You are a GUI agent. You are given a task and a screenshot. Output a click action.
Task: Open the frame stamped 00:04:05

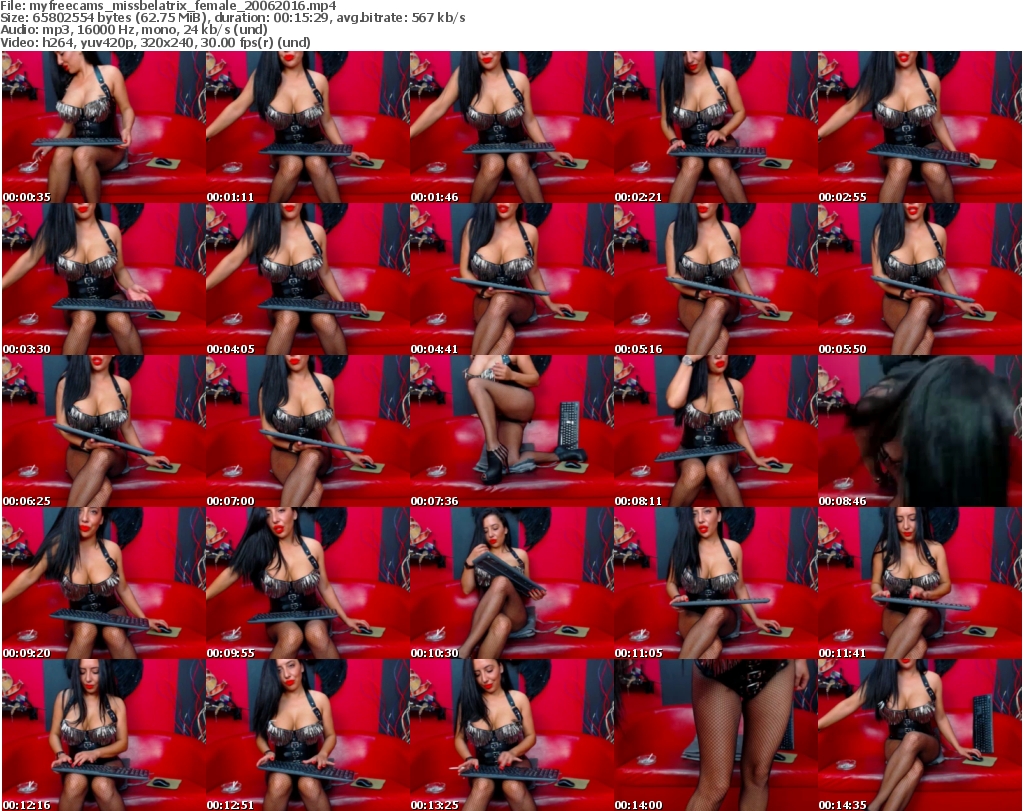pos(308,279)
